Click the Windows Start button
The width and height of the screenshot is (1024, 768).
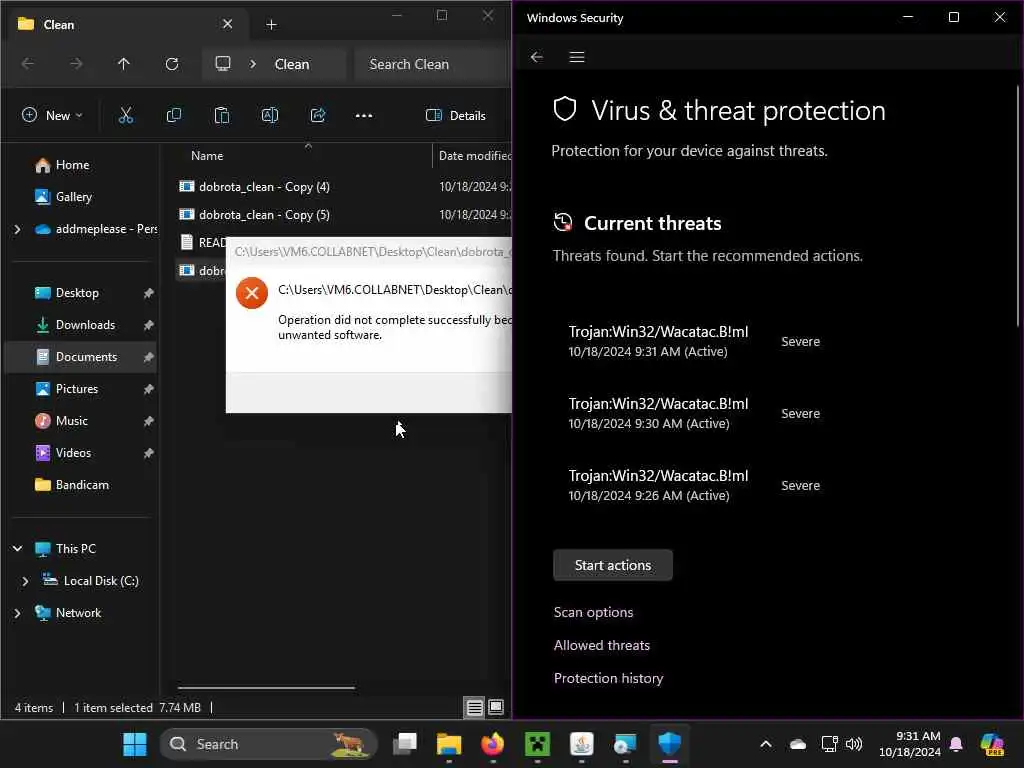[x=135, y=744]
